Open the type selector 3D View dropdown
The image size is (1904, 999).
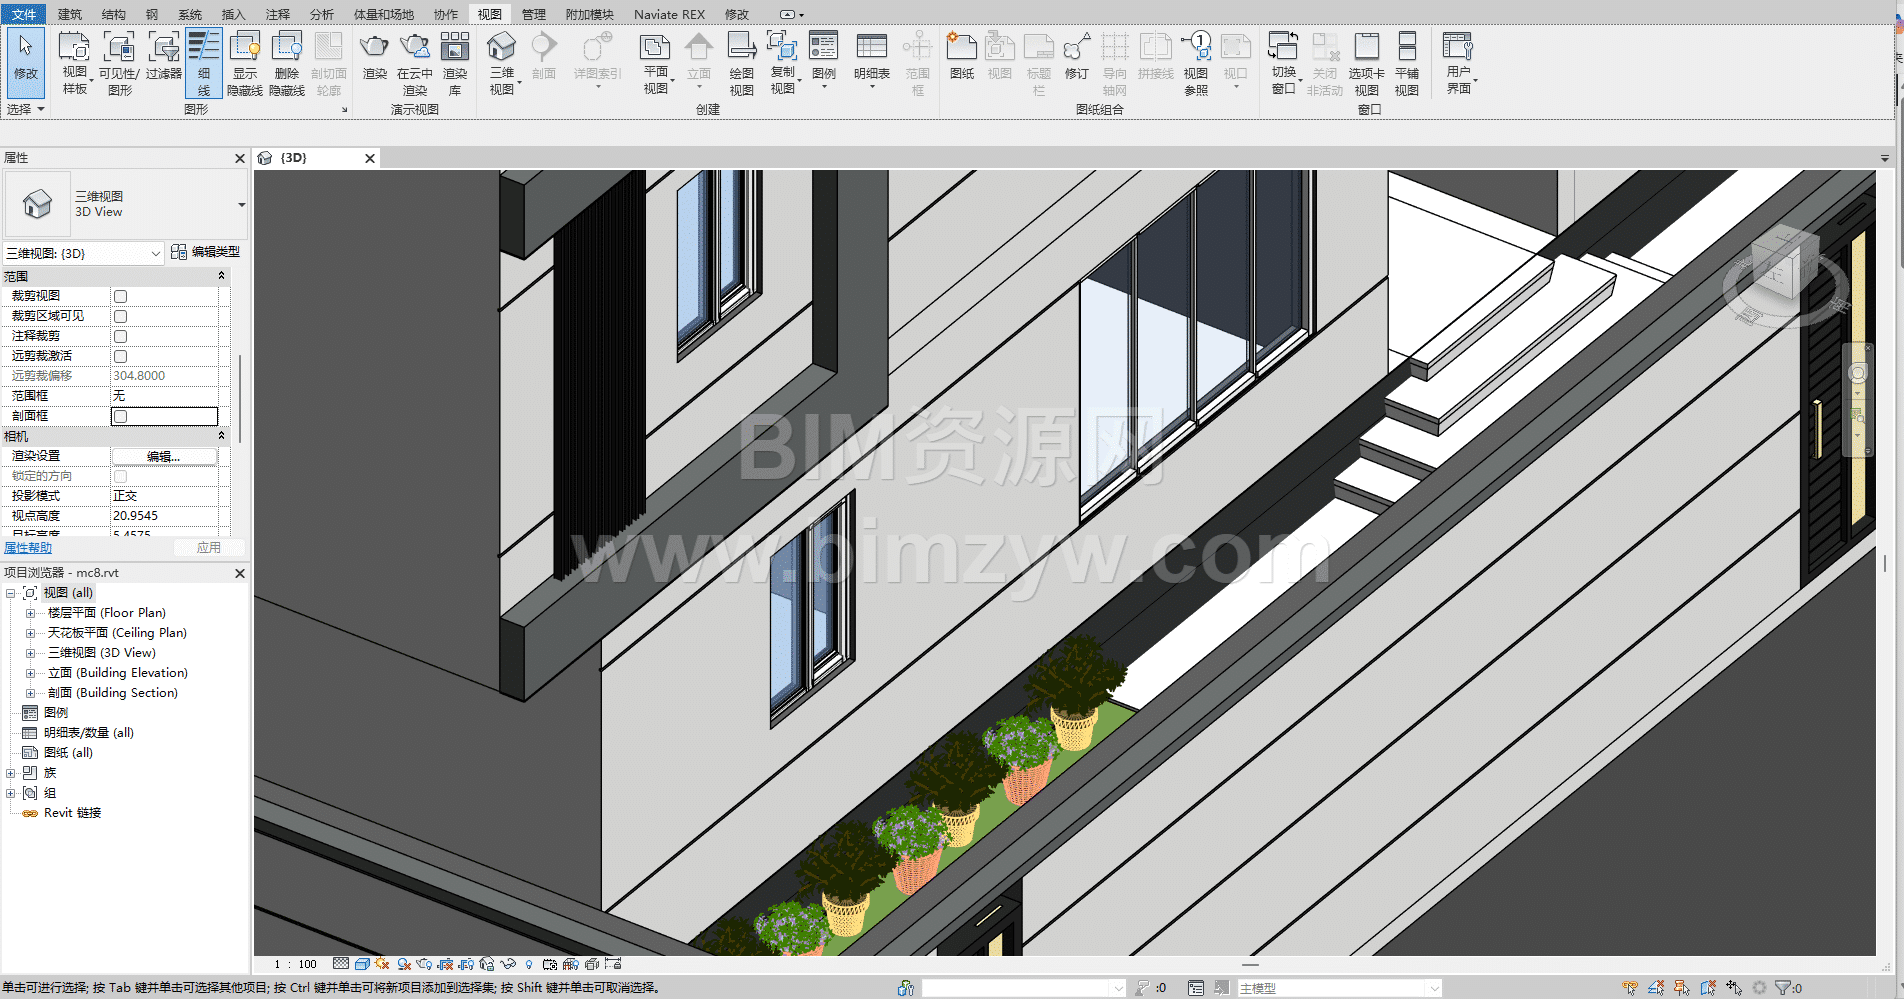[x=241, y=205]
